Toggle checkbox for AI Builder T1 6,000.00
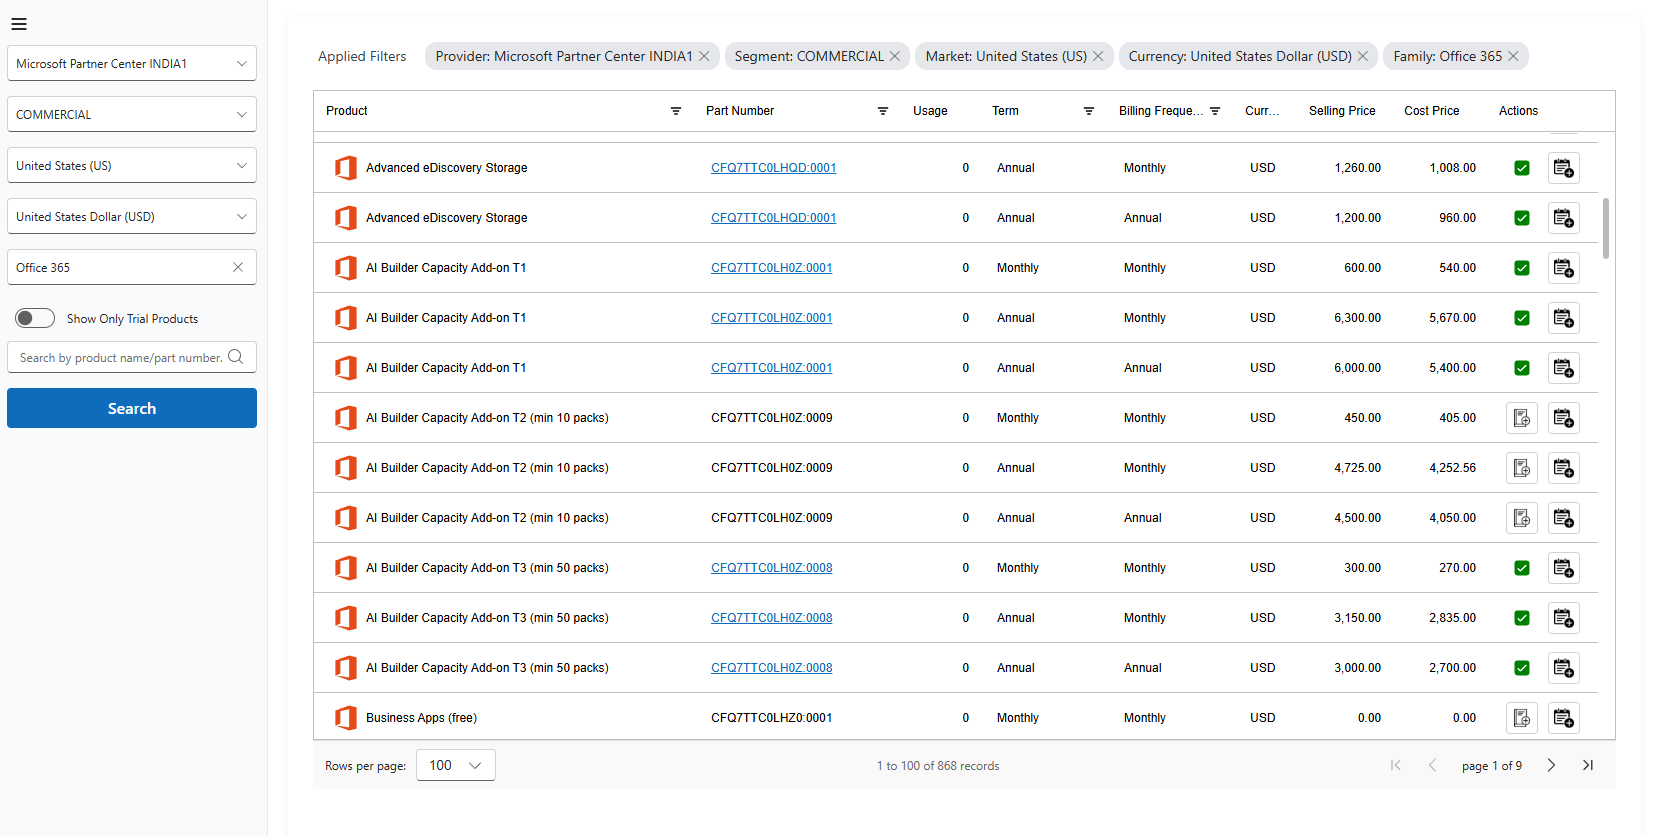The height and width of the screenshot is (836, 1658). 1522,368
